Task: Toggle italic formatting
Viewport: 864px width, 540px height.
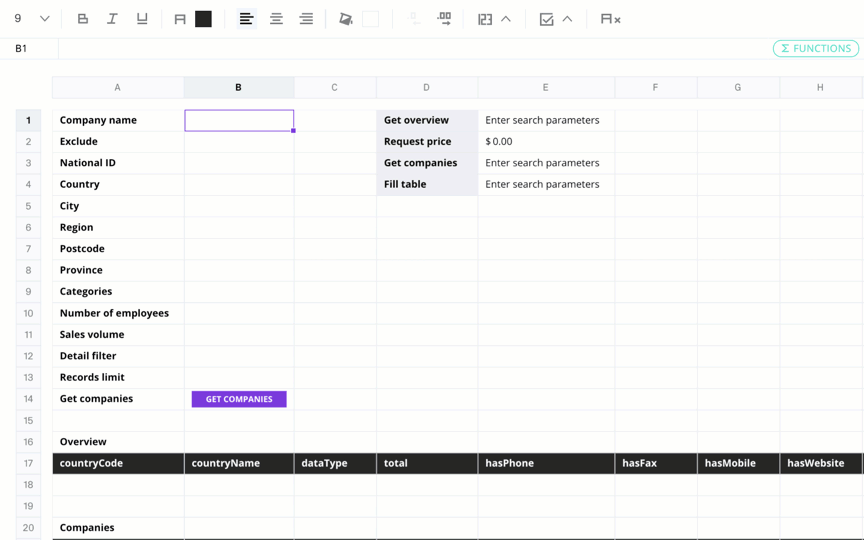Action: (x=112, y=19)
